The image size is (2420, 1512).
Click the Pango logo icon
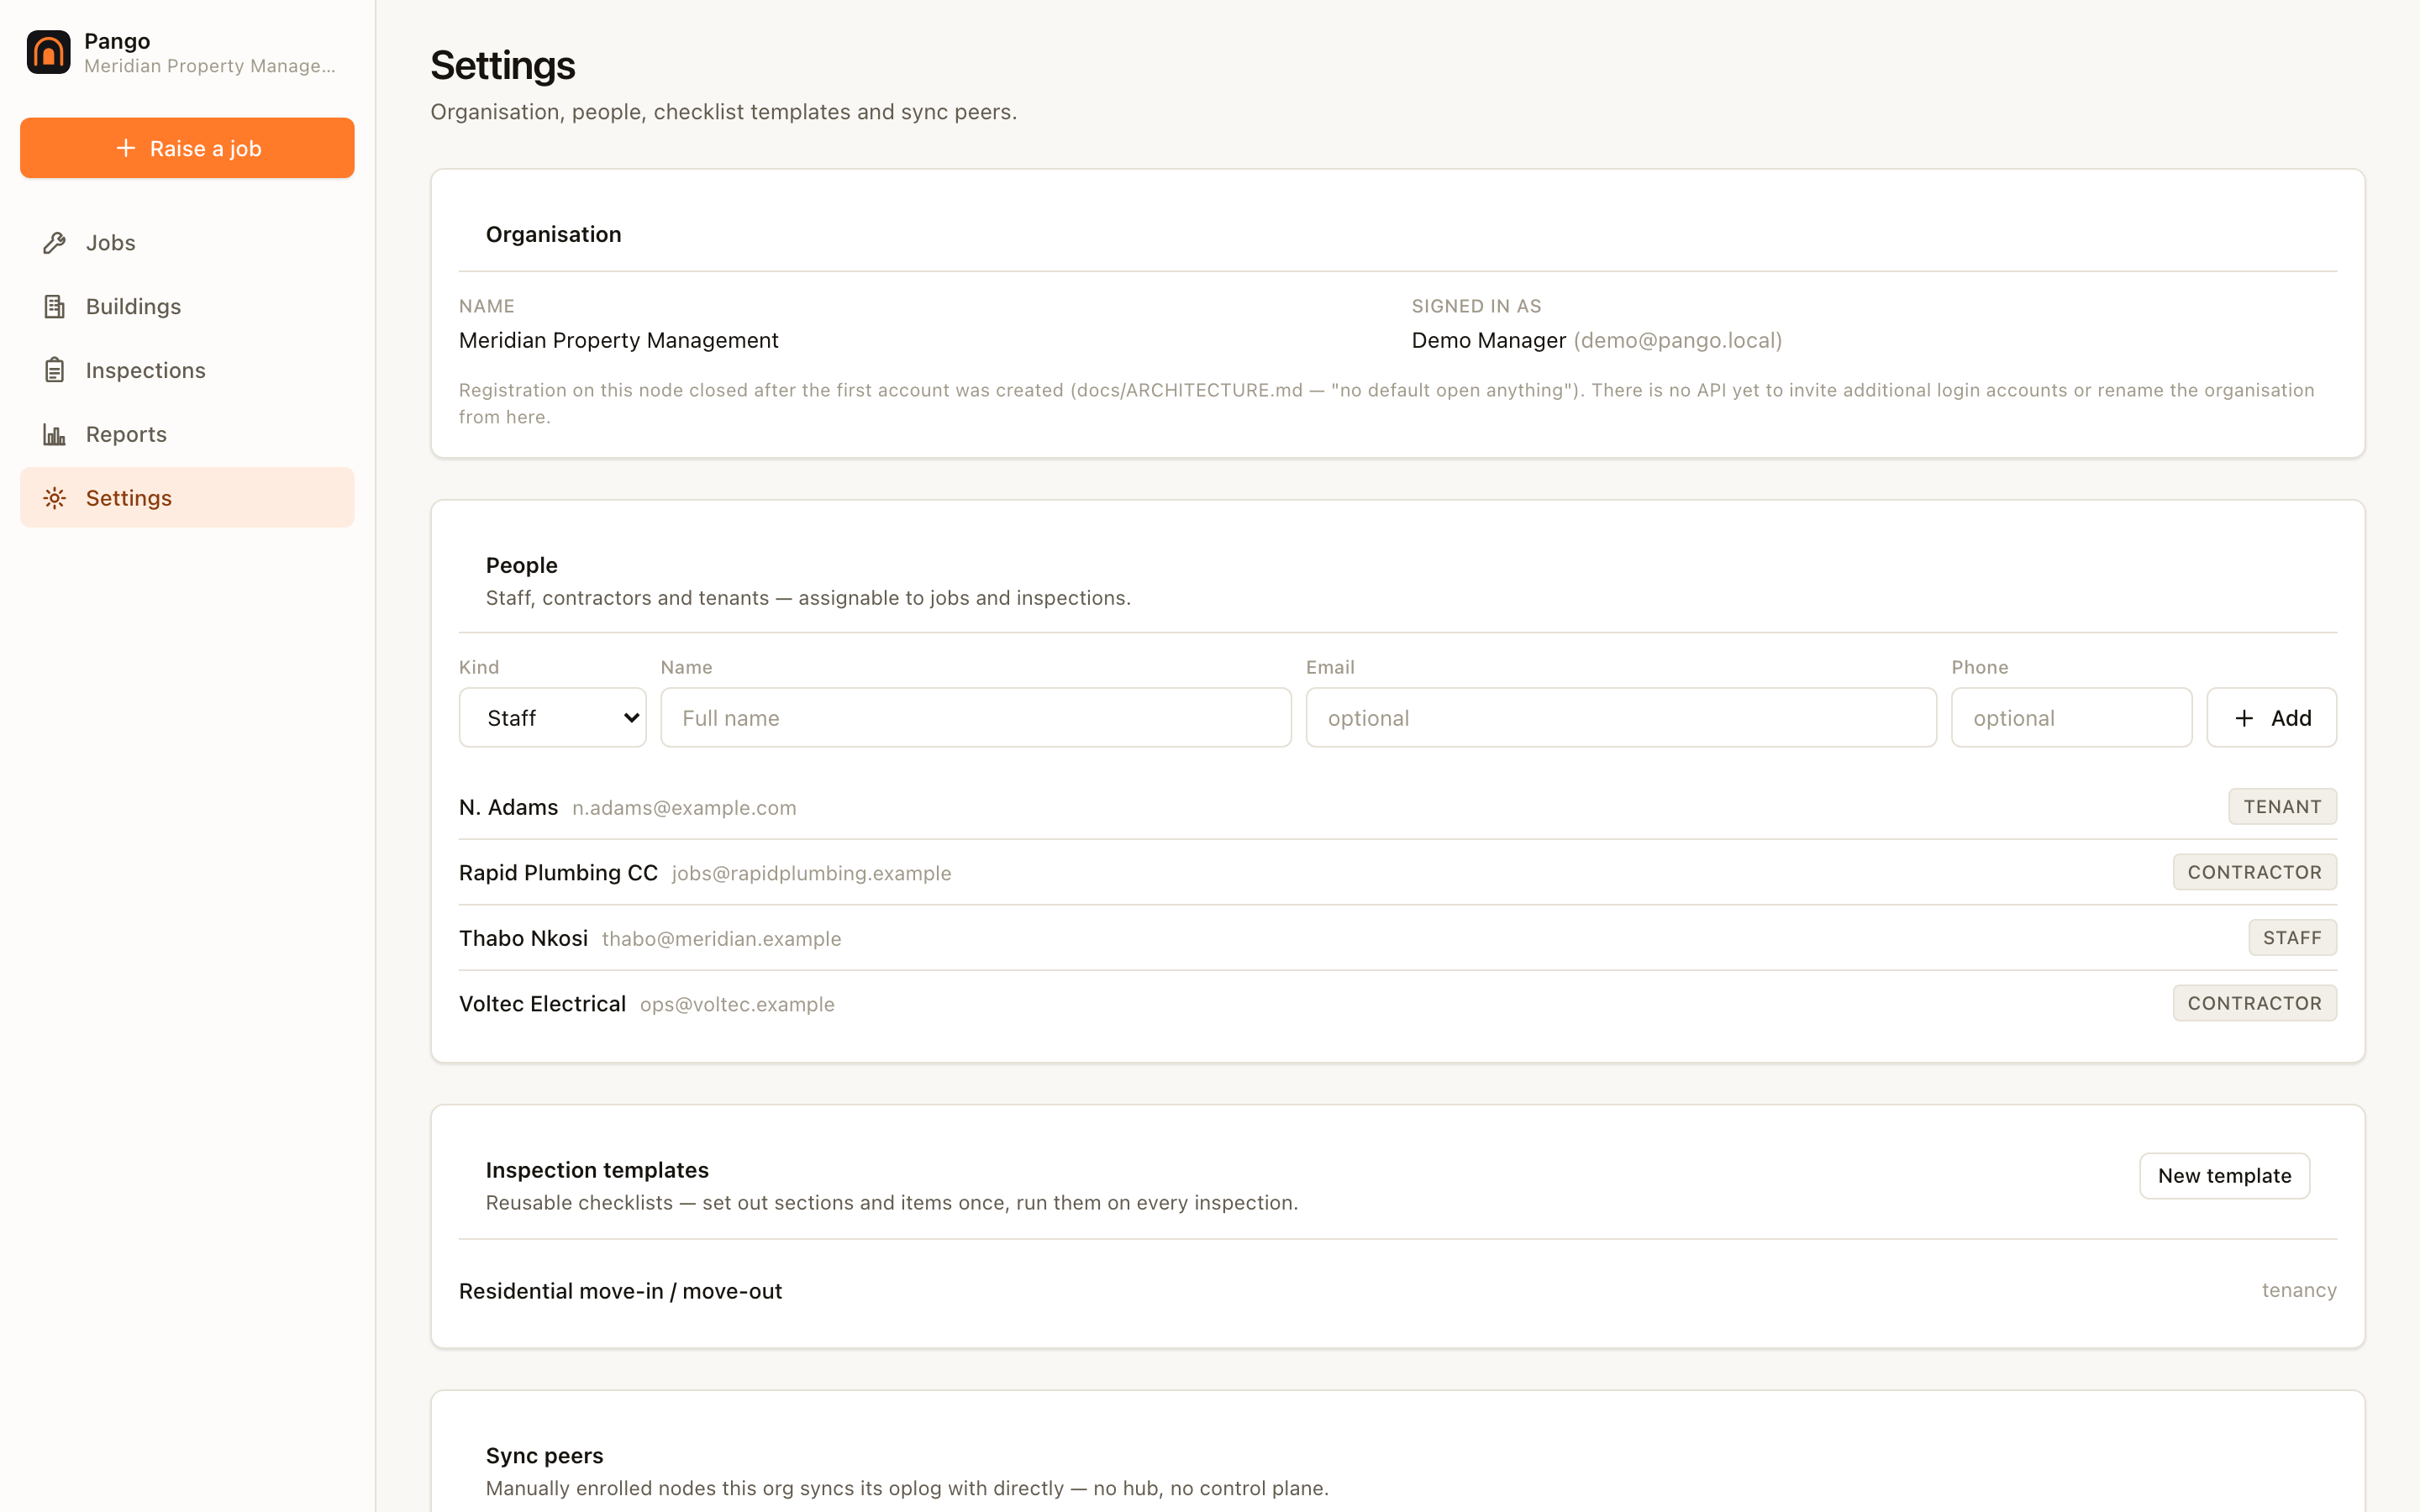point(48,52)
